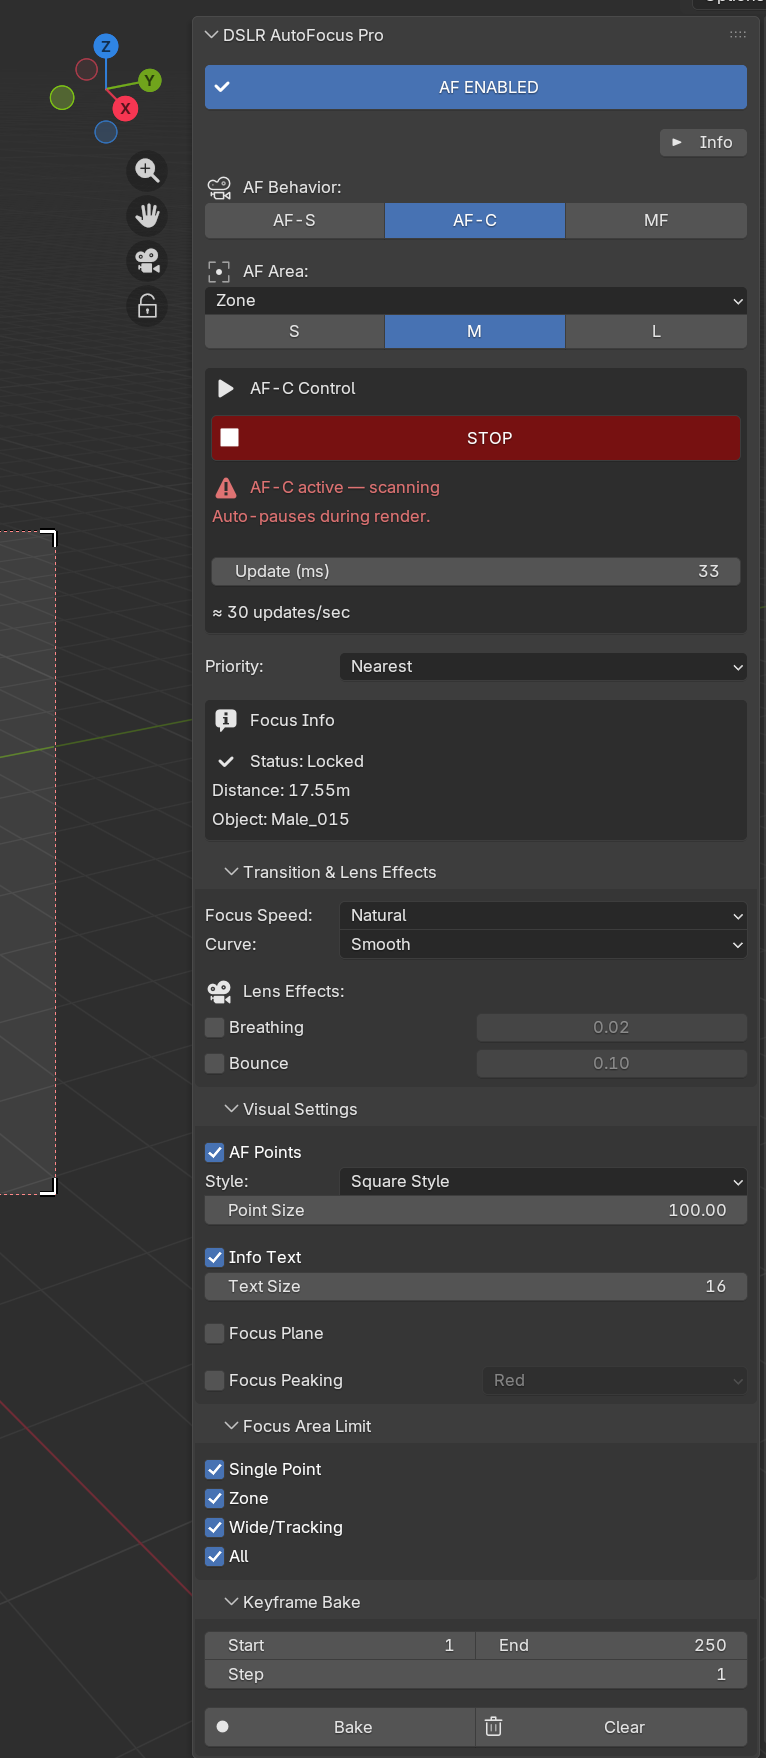
Task: Click the Status Locked checkmark icon
Action: pos(226,761)
